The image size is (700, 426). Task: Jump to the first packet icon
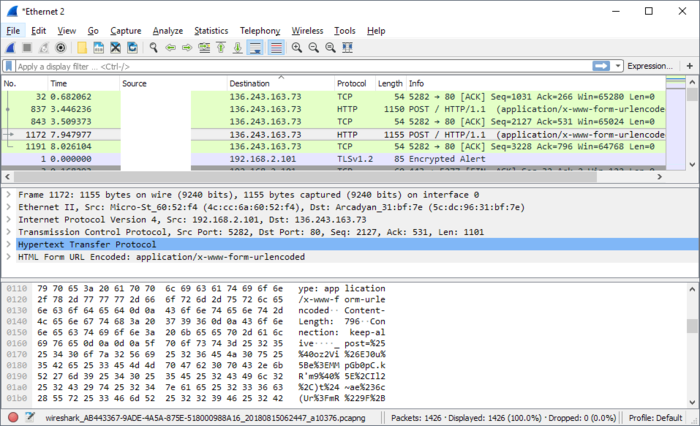click(220, 47)
